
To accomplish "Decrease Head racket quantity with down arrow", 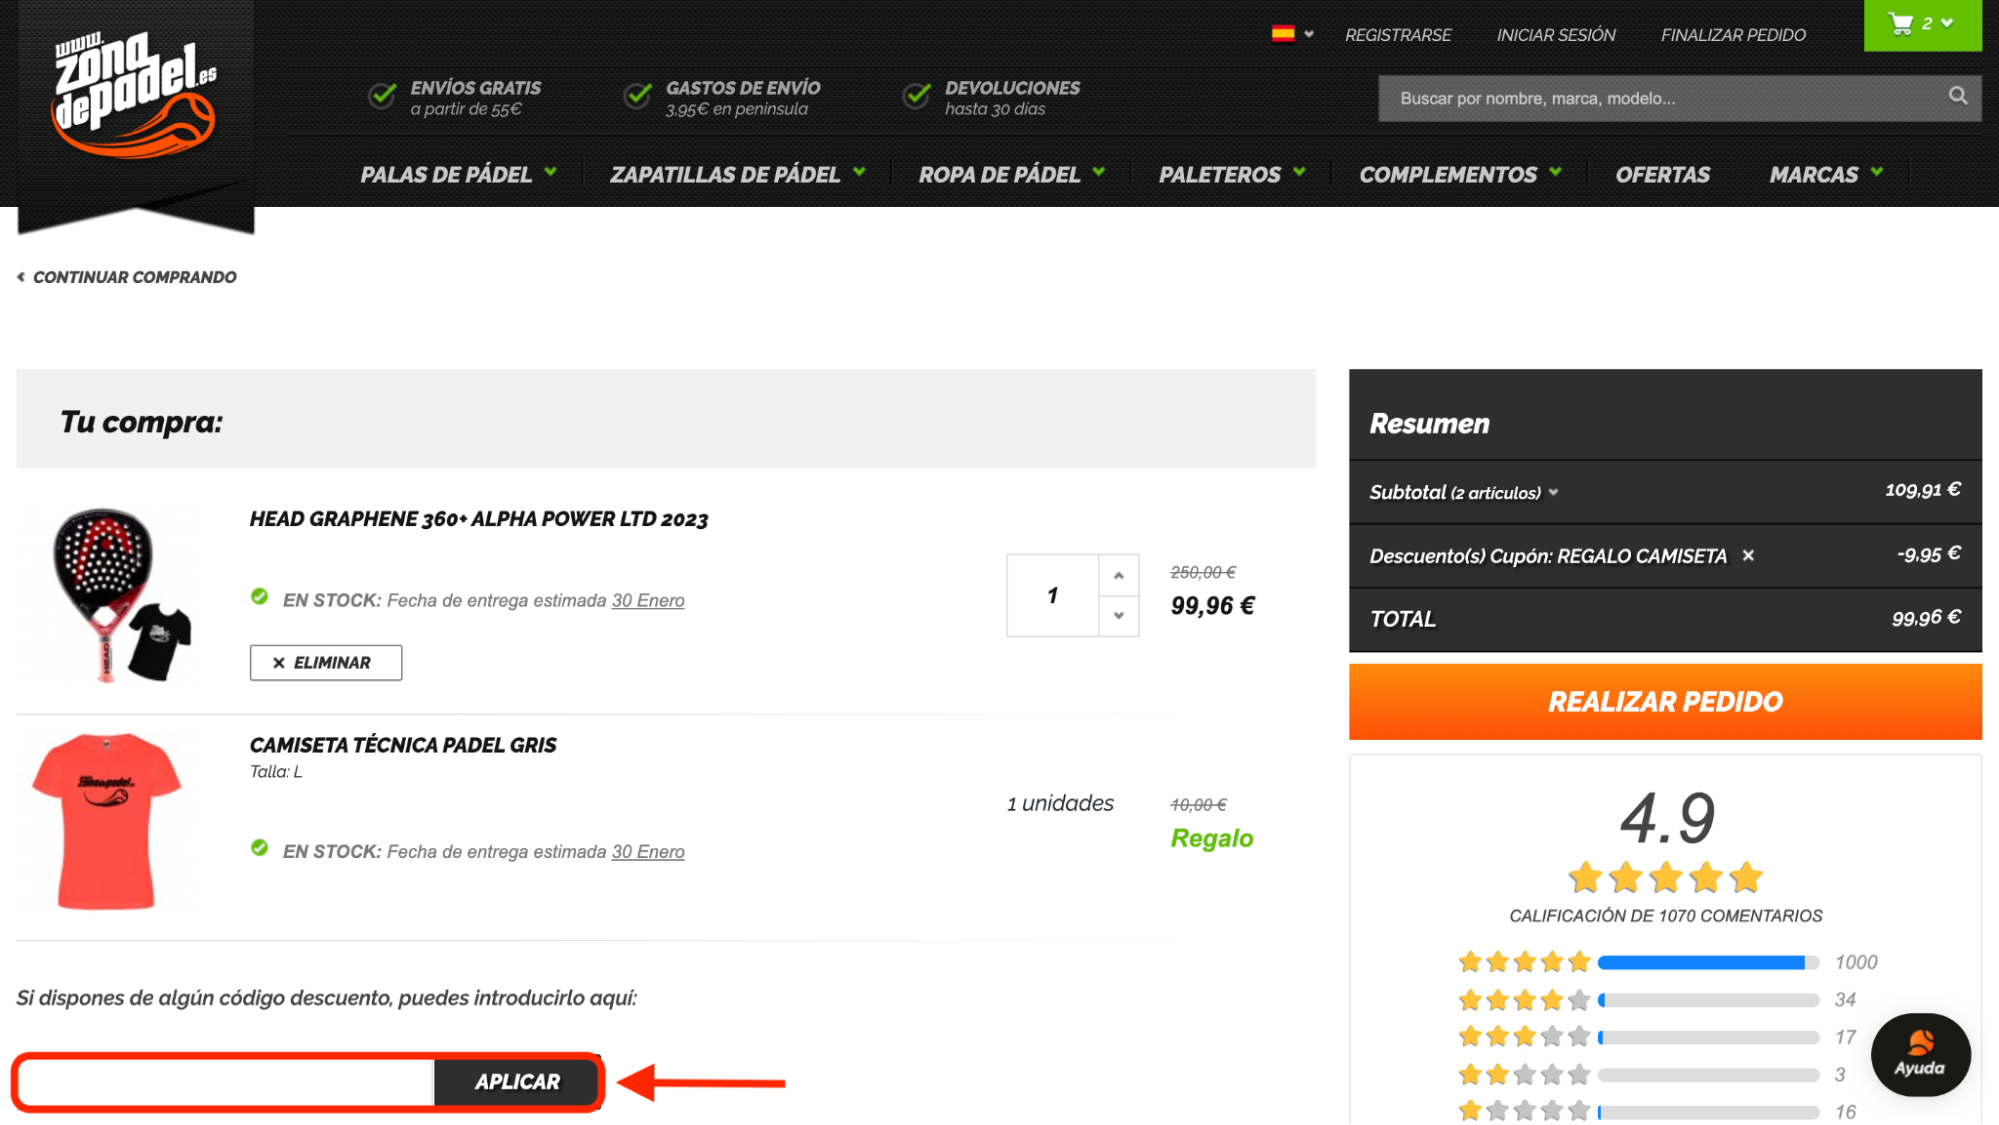I will [1119, 616].
